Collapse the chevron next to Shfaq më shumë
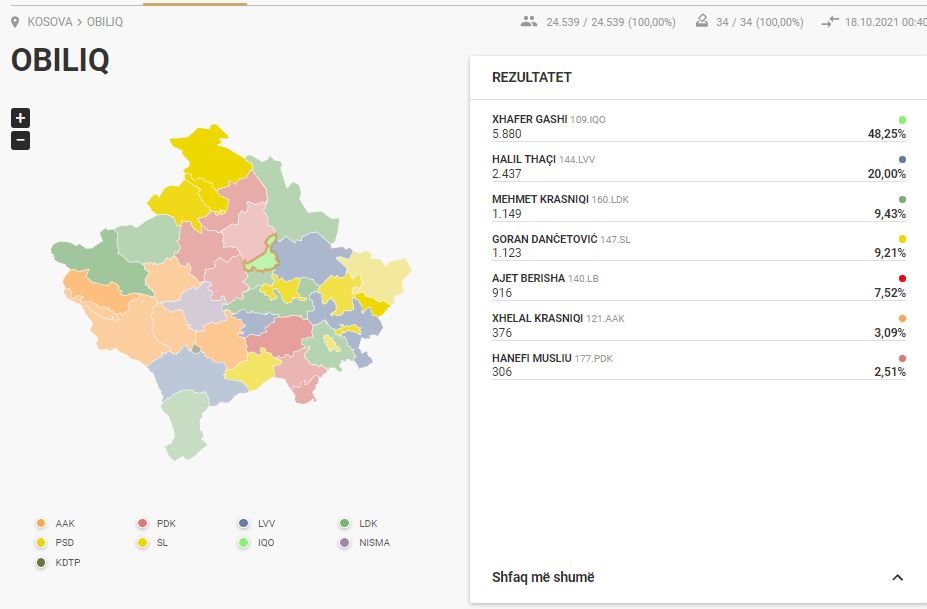Screen dimensions: 927x609 [x=897, y=577]
